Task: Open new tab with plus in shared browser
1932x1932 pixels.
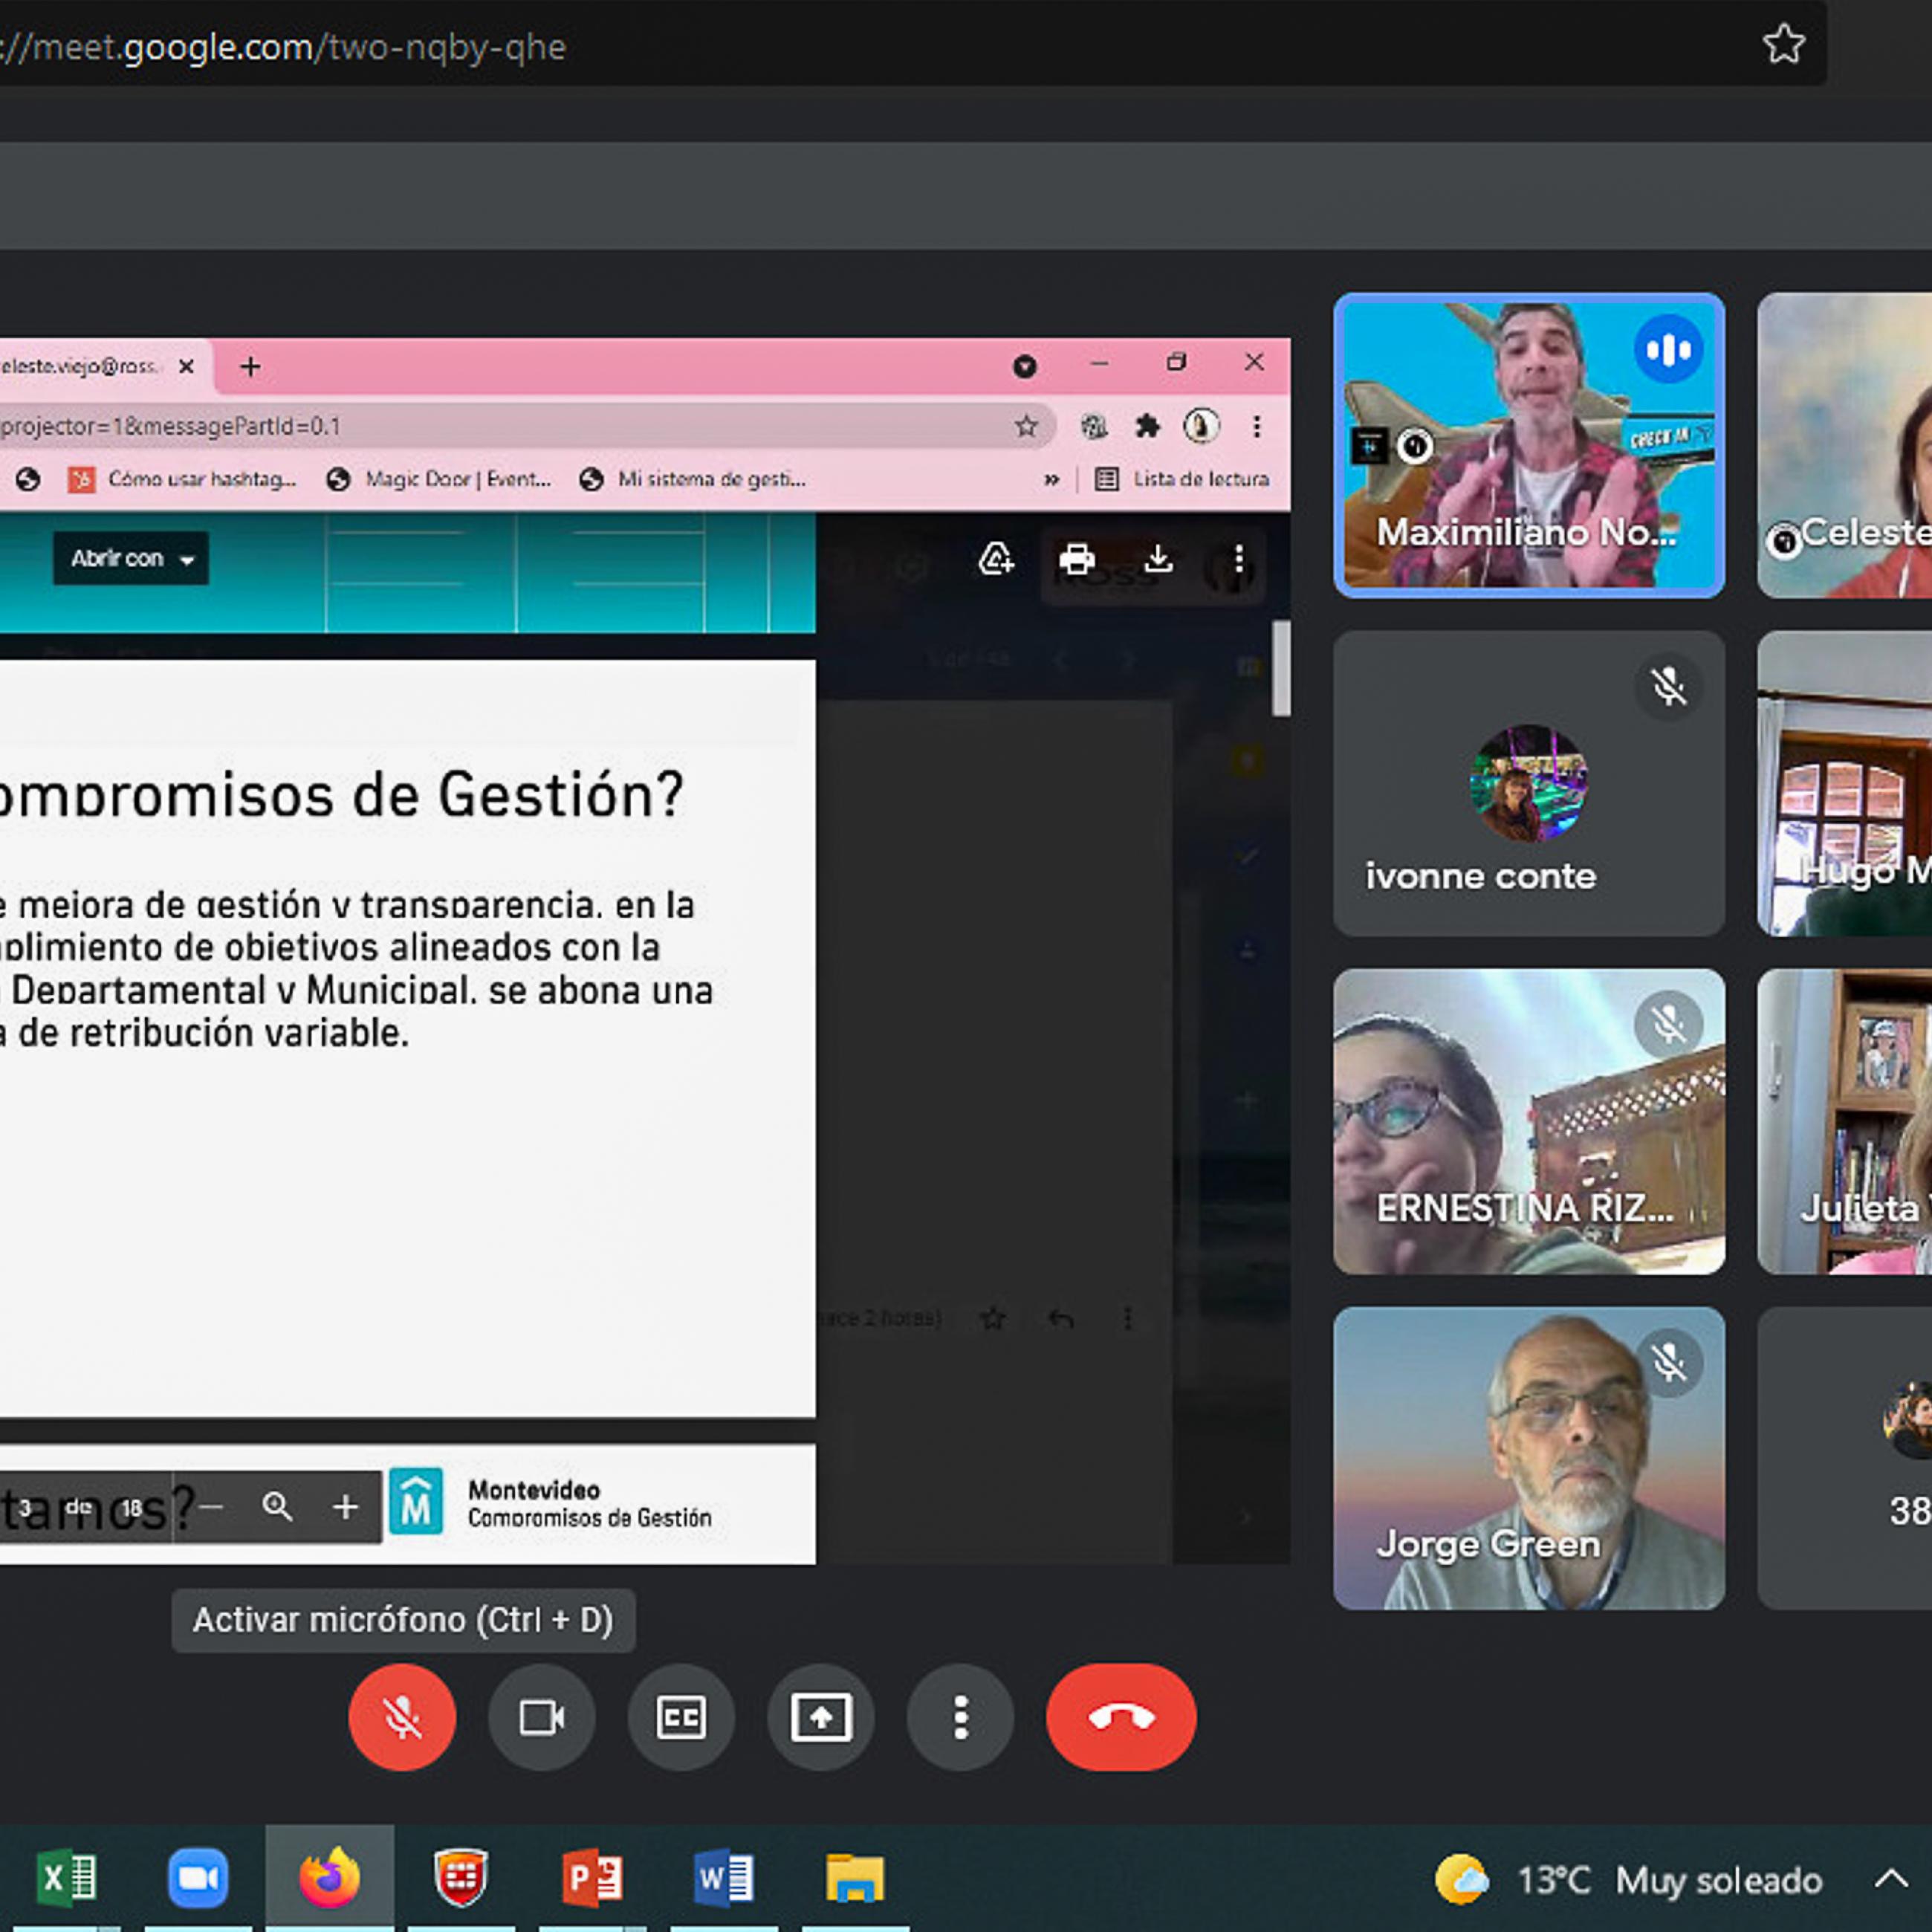Action: click(250, 367)
